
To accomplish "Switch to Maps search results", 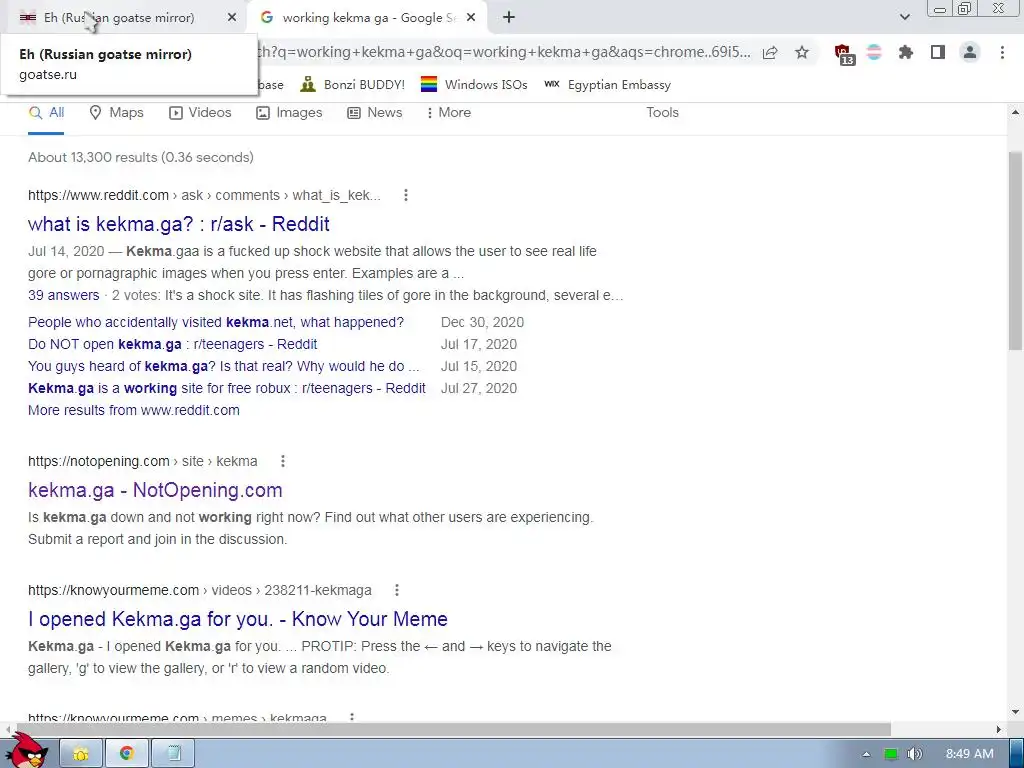I will (x=116, y=113).
